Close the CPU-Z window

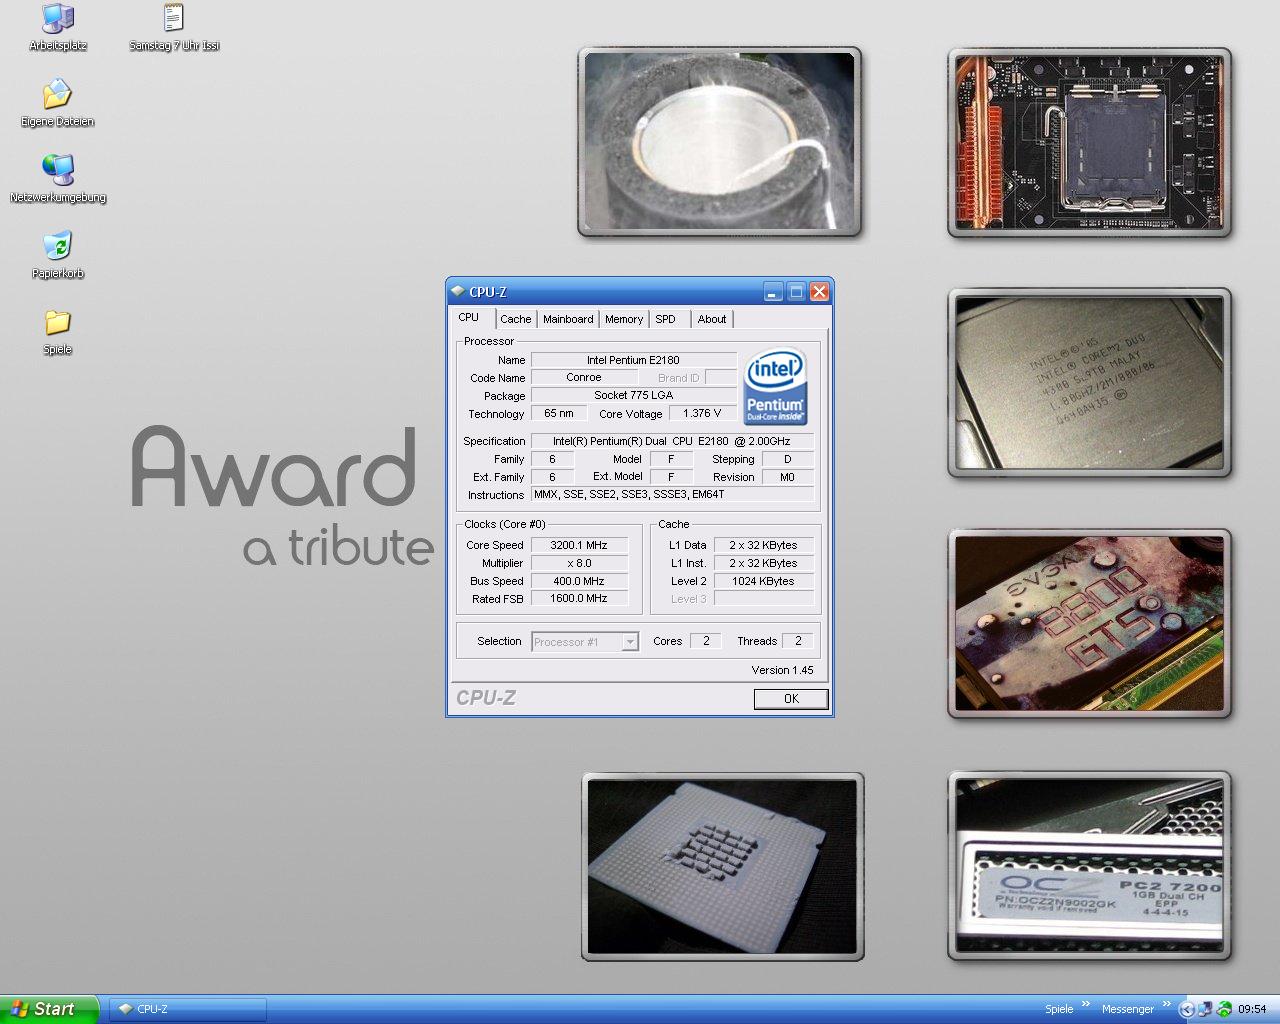(x=819, y=292)
